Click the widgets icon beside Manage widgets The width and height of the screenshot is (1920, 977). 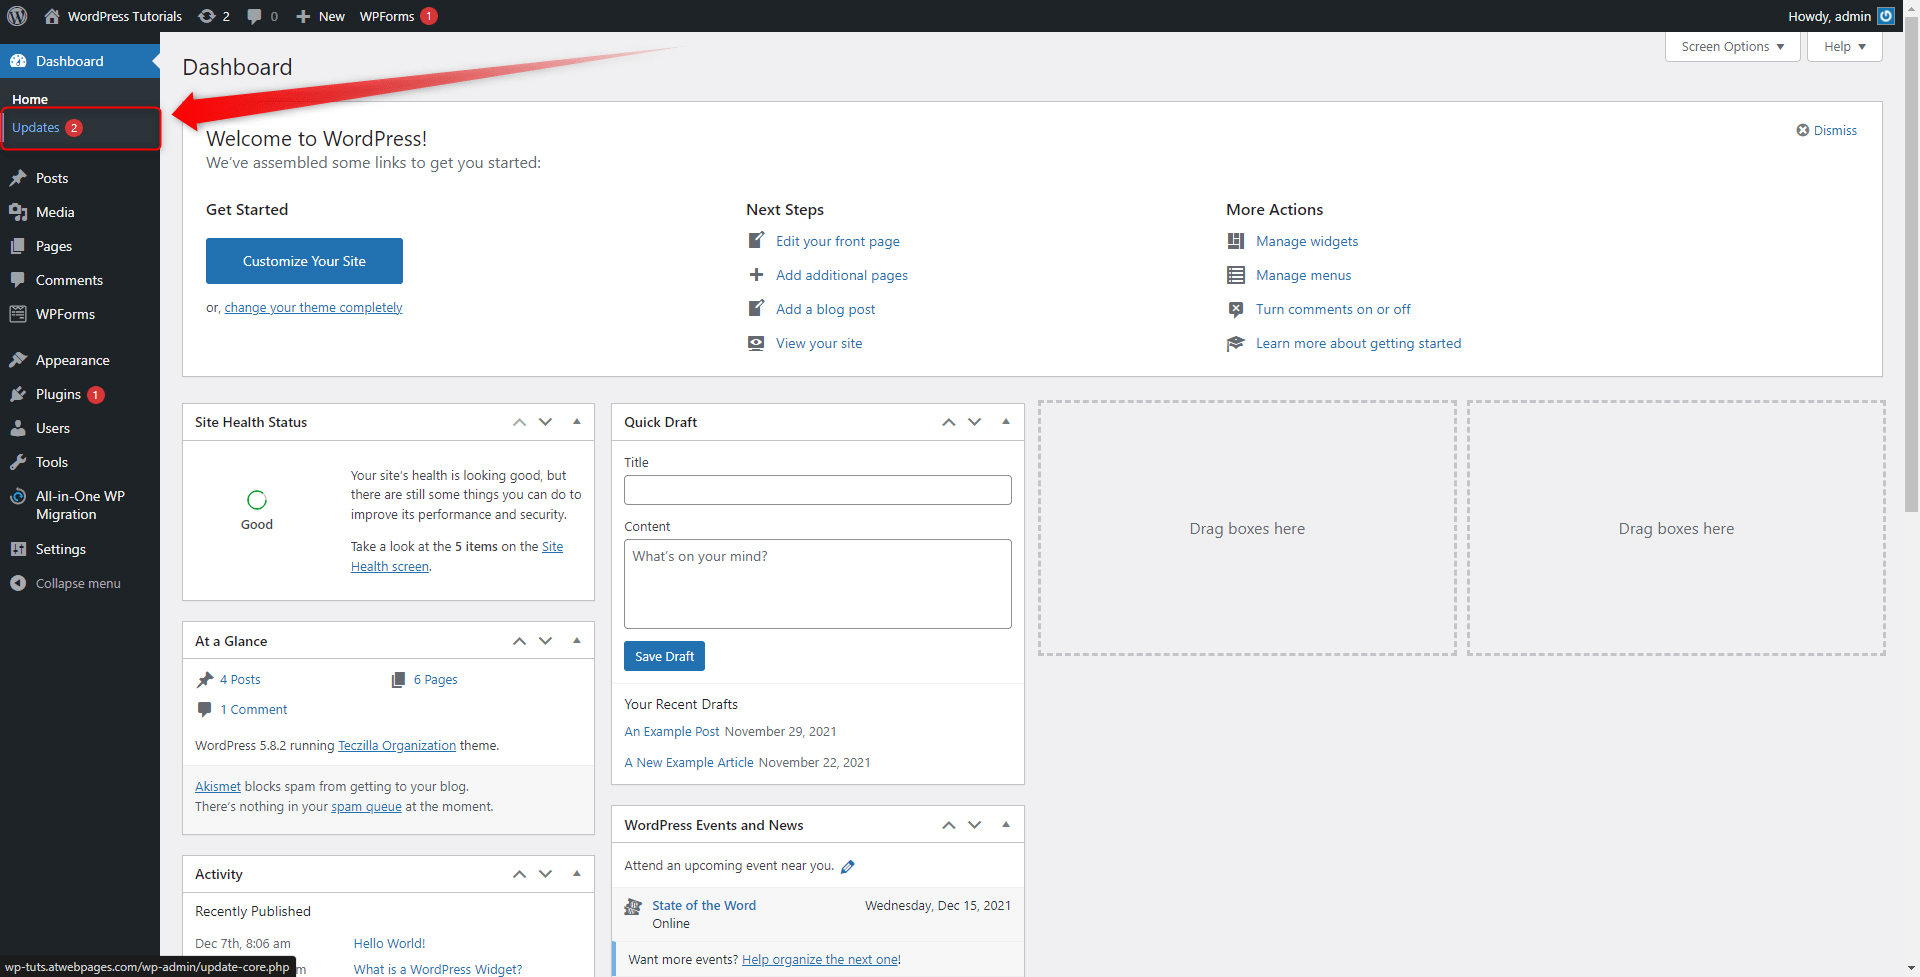[1236, 241]
